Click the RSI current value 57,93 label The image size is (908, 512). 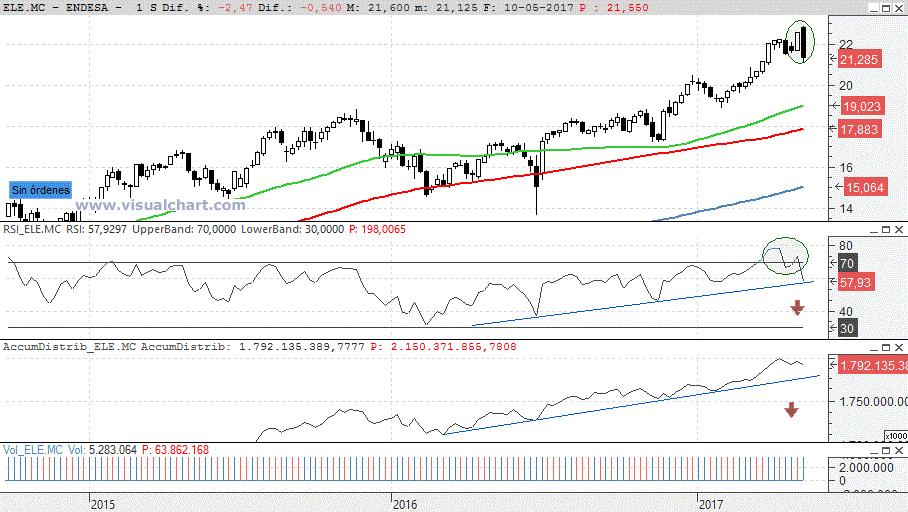[x=856, y=283]
